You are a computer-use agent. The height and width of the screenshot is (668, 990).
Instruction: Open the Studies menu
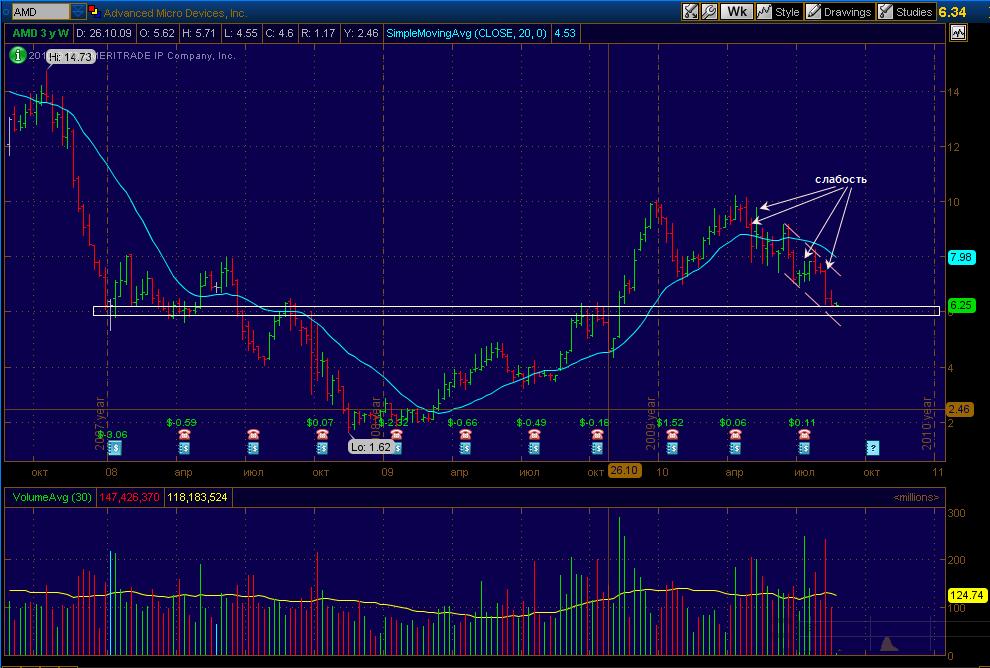(906, 11)
